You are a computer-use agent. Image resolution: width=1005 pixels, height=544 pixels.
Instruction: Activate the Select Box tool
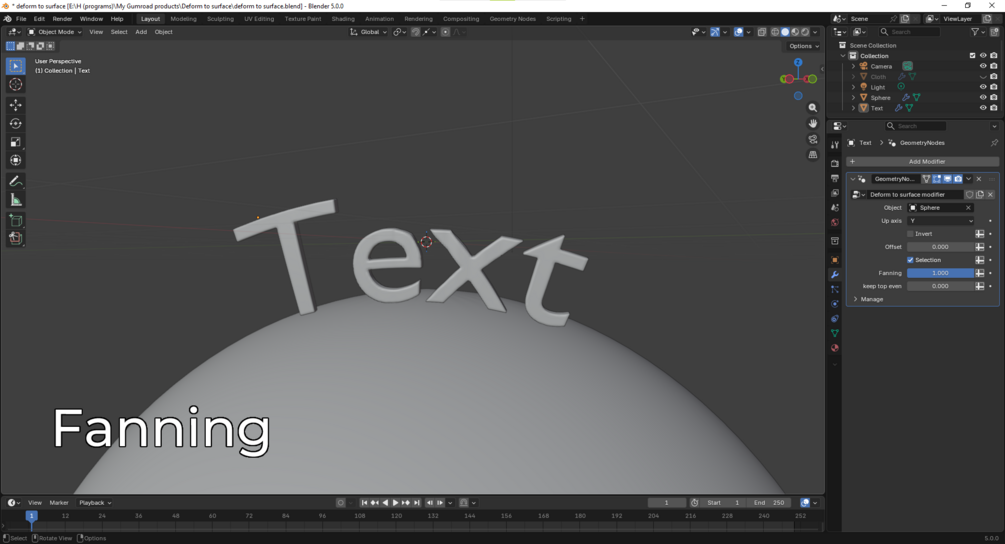[x=16, y=65]
